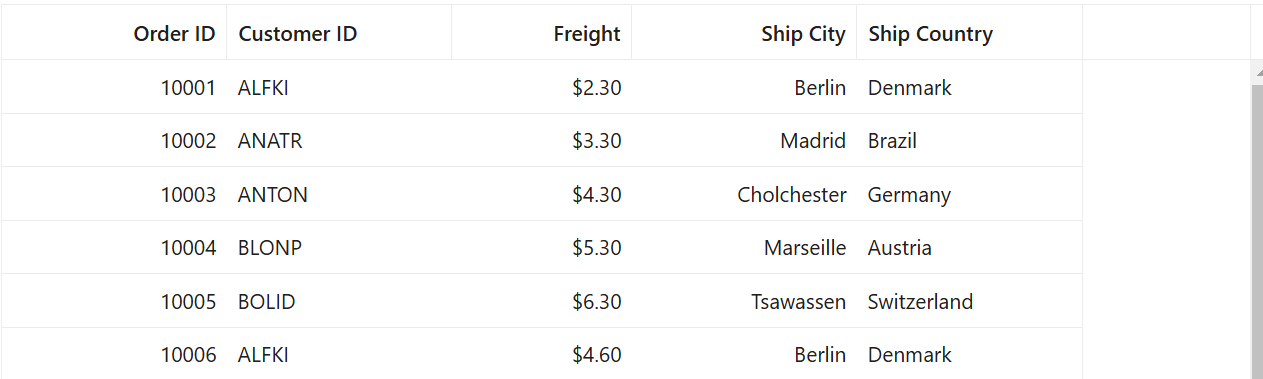Click the $4.30 freight cell
This screenshot has height=379, width=1263.
pos(542,194)
